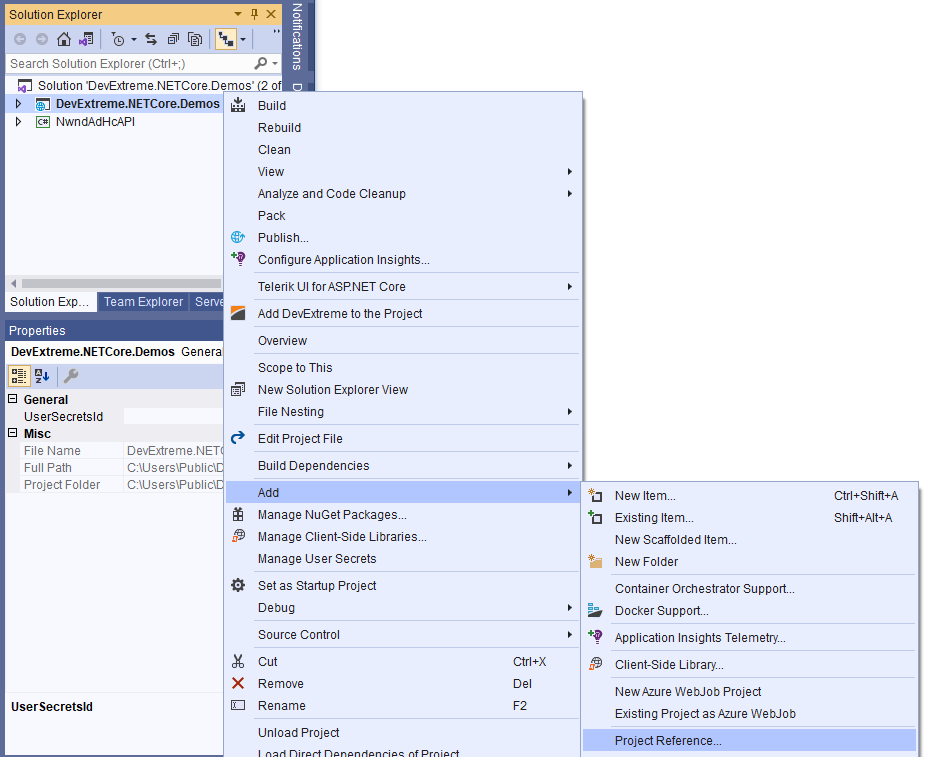Click the search magnifier icon
928x757 pixels.
click(x=261, y=63)
